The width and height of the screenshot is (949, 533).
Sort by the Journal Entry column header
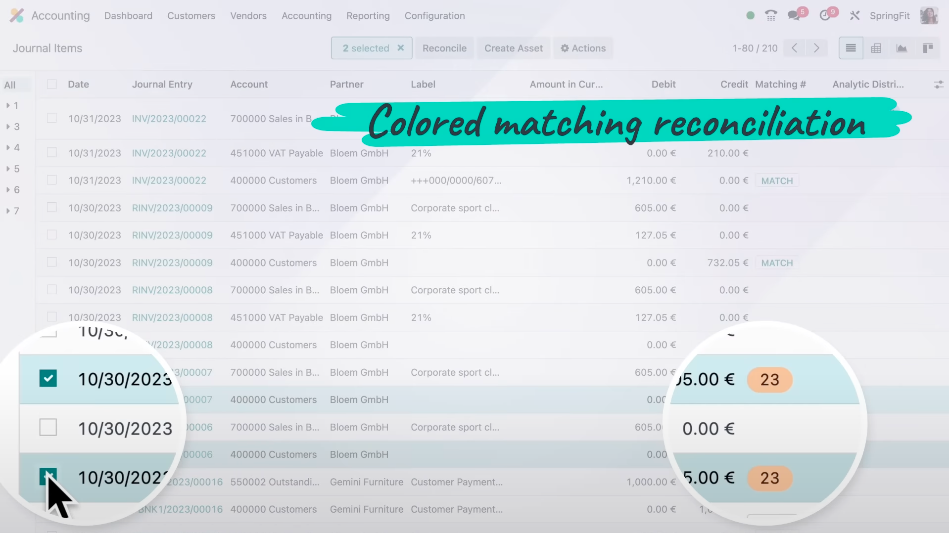coord(162,84)
